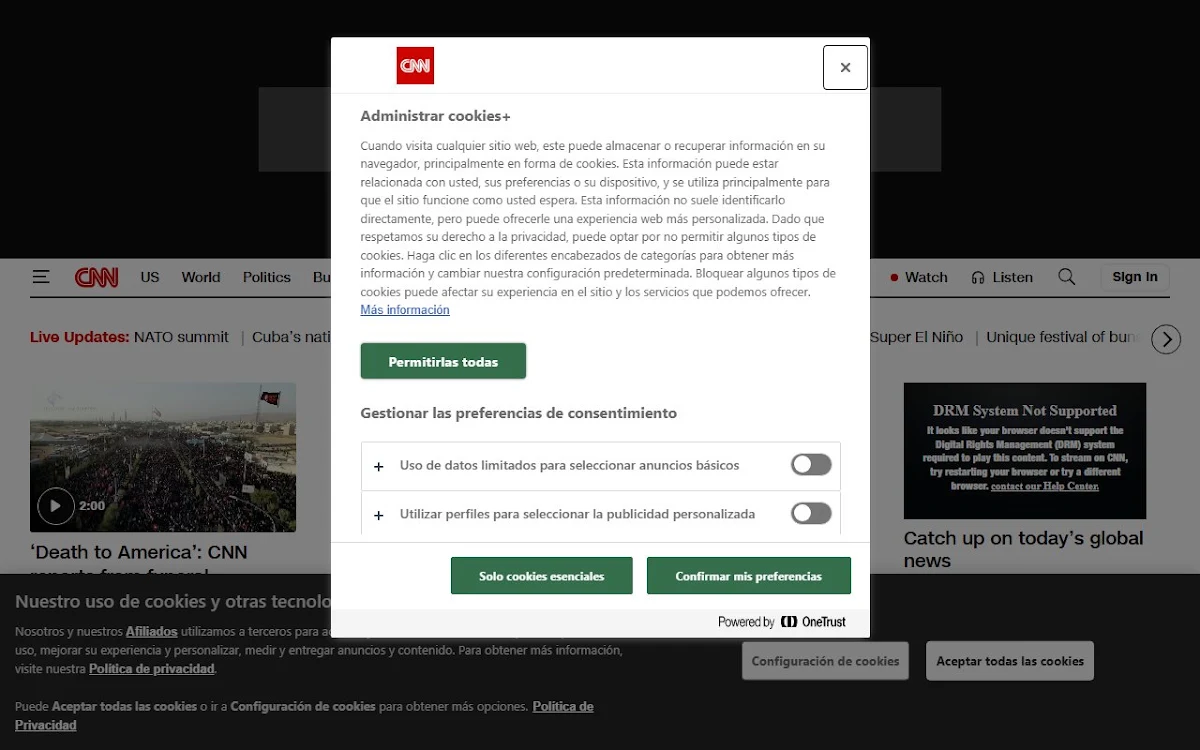Open the 'Afiliados' link in cookie banner
Viewport: 1200px width, 750px height.
pyautogui.click(x=152, y=631)
